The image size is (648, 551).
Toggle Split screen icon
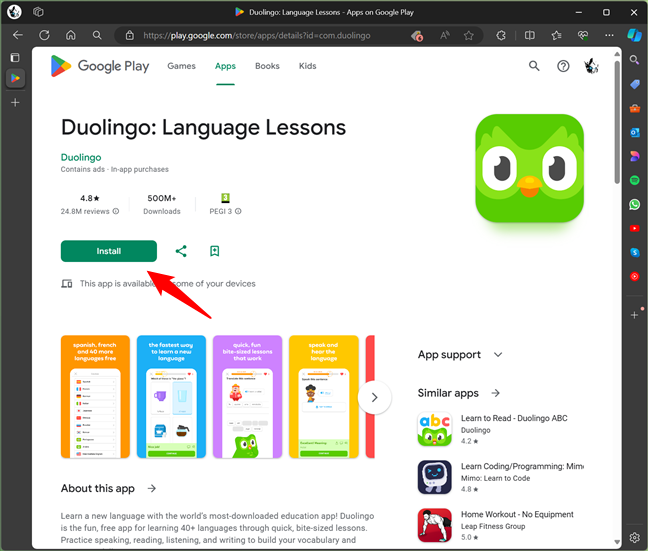point(529,36)
